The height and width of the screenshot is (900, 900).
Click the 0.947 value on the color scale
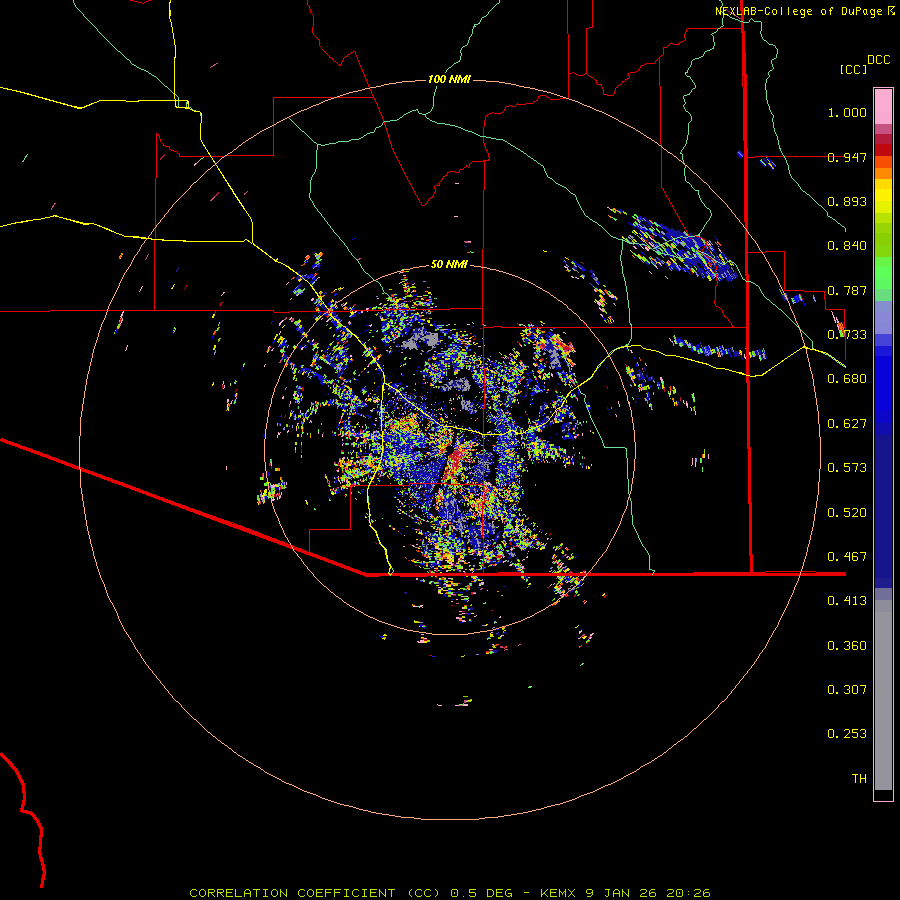(x=847, y=157)
